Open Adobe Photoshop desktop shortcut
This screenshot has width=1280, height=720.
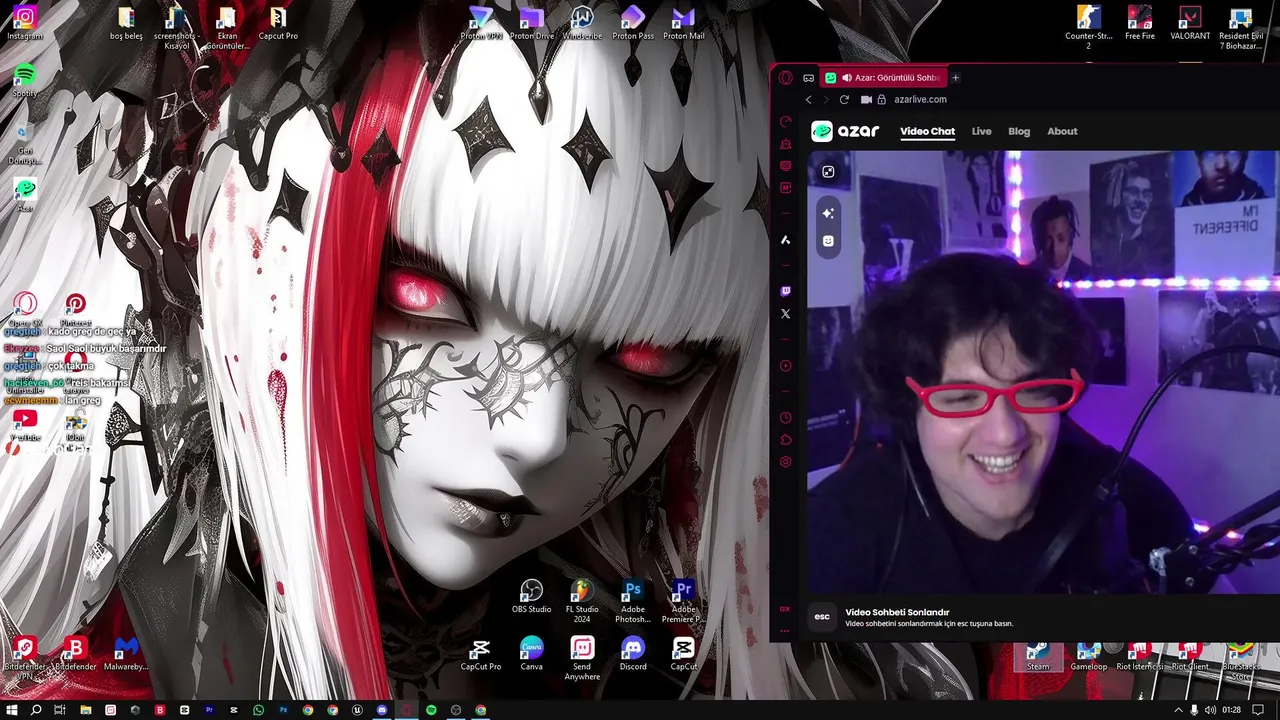(633, 601)
